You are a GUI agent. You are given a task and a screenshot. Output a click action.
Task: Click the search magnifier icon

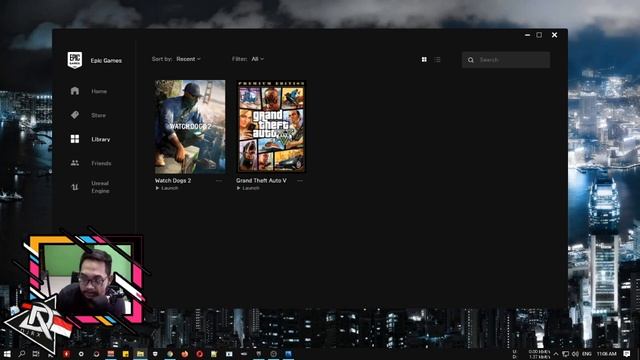tap(471, 60)
